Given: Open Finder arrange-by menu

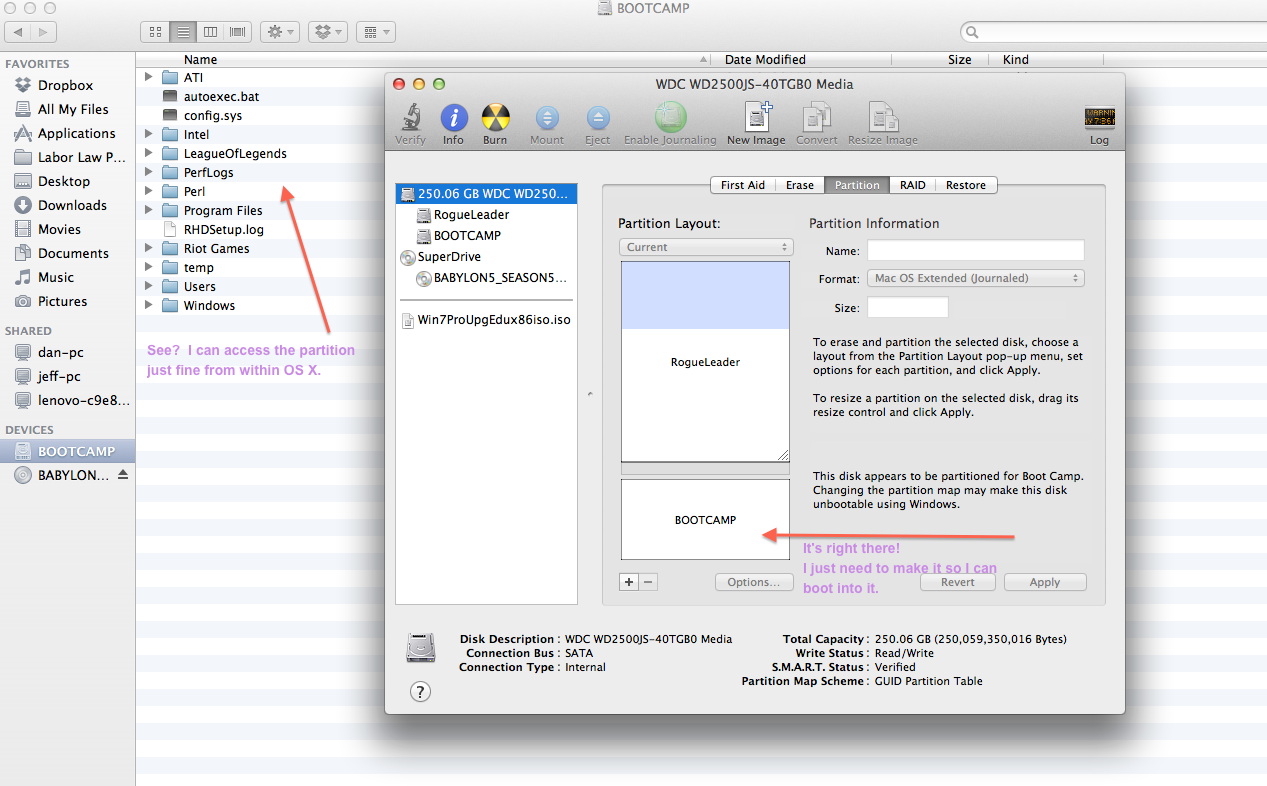Looking at the screenshot, I should click(x=375, y=32).
